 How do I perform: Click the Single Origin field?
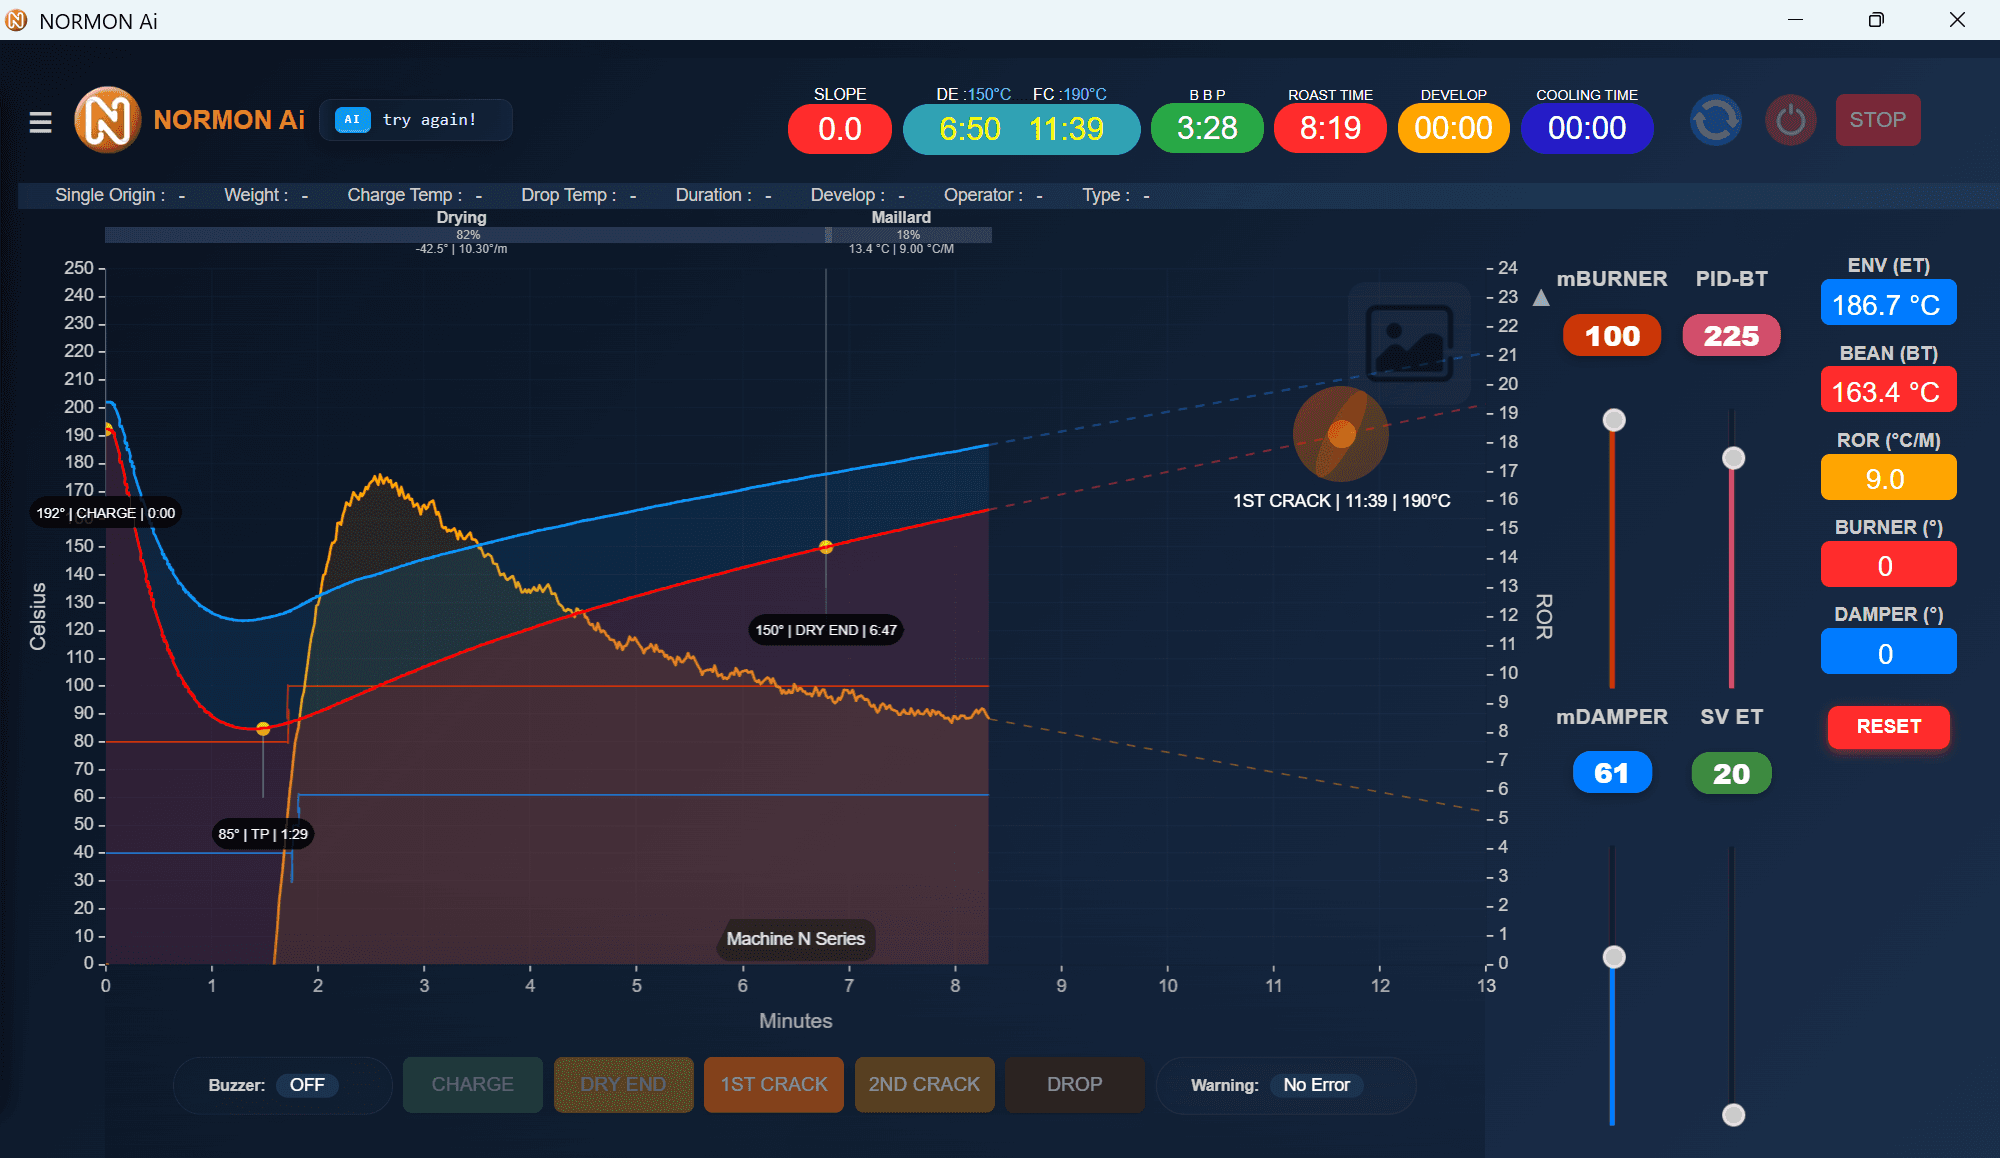point(120,195)
